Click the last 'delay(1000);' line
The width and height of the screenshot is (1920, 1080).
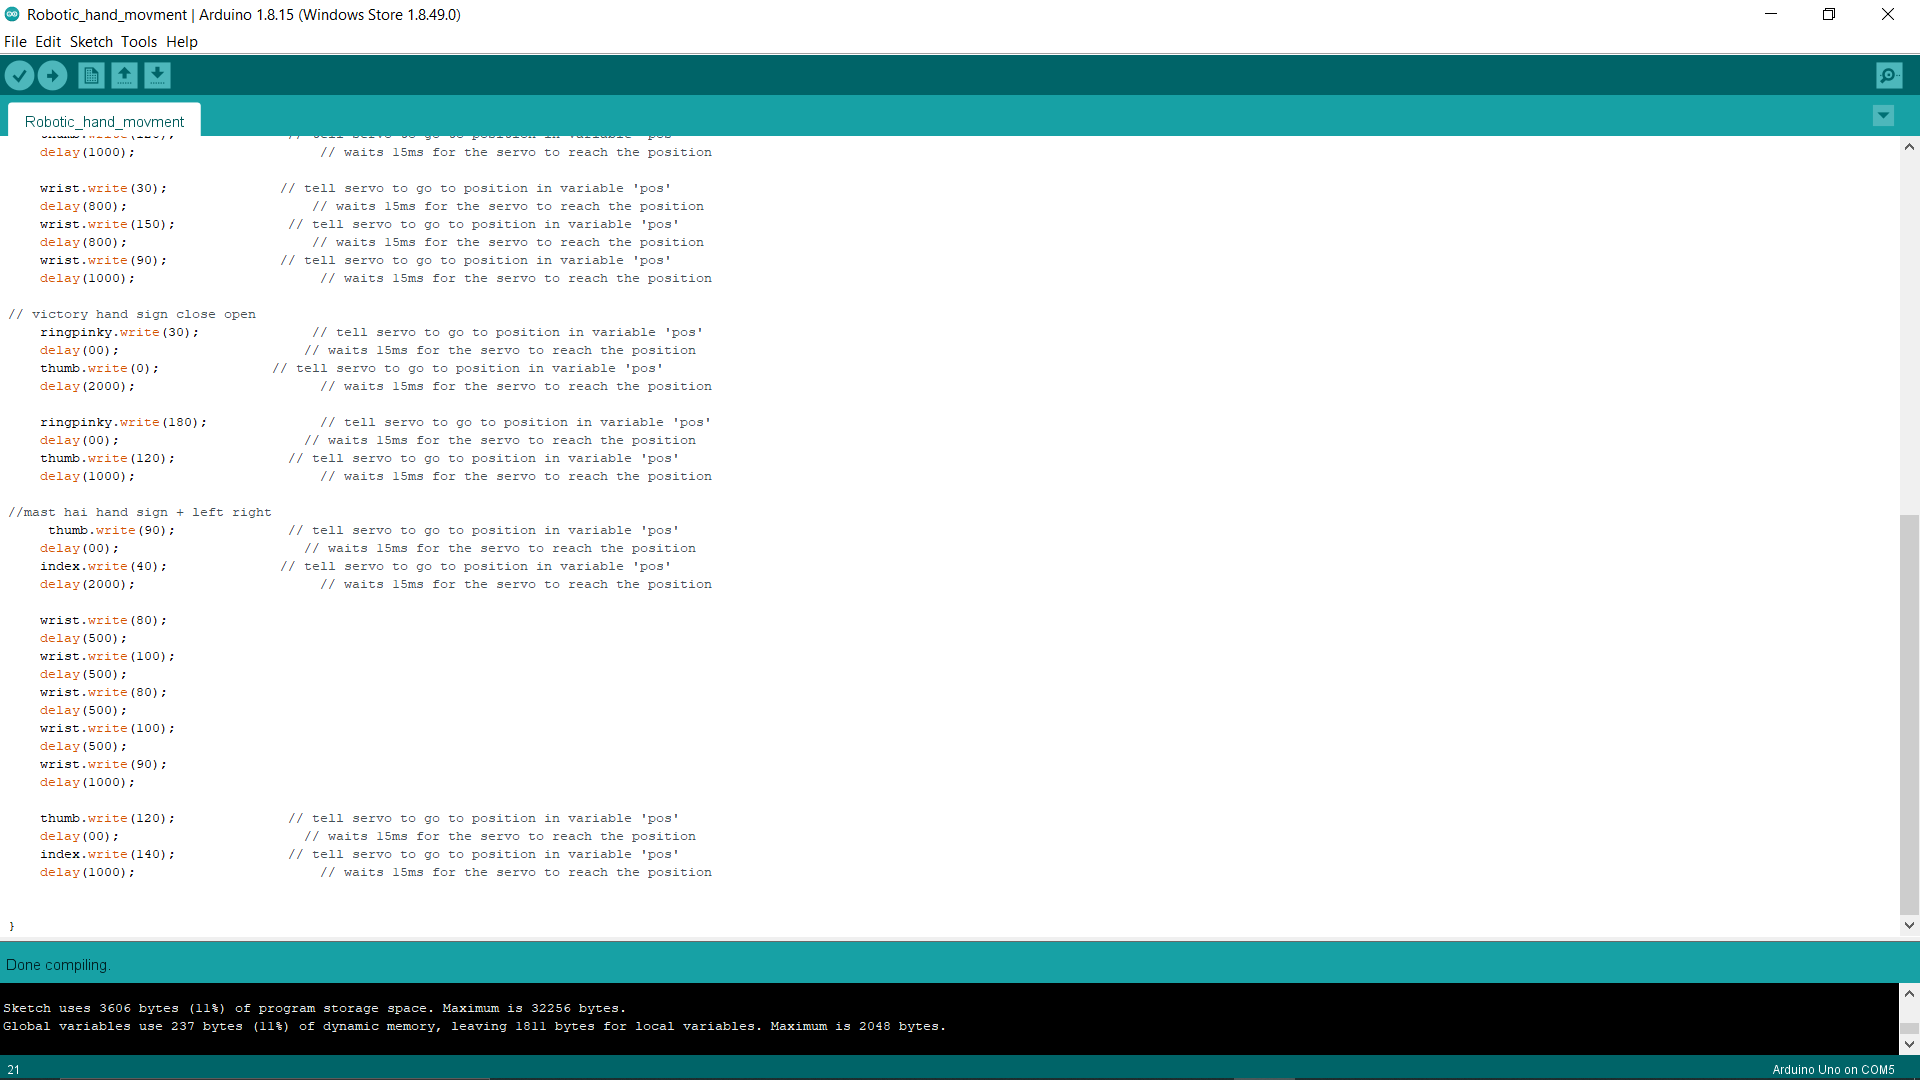pos(87,872)
